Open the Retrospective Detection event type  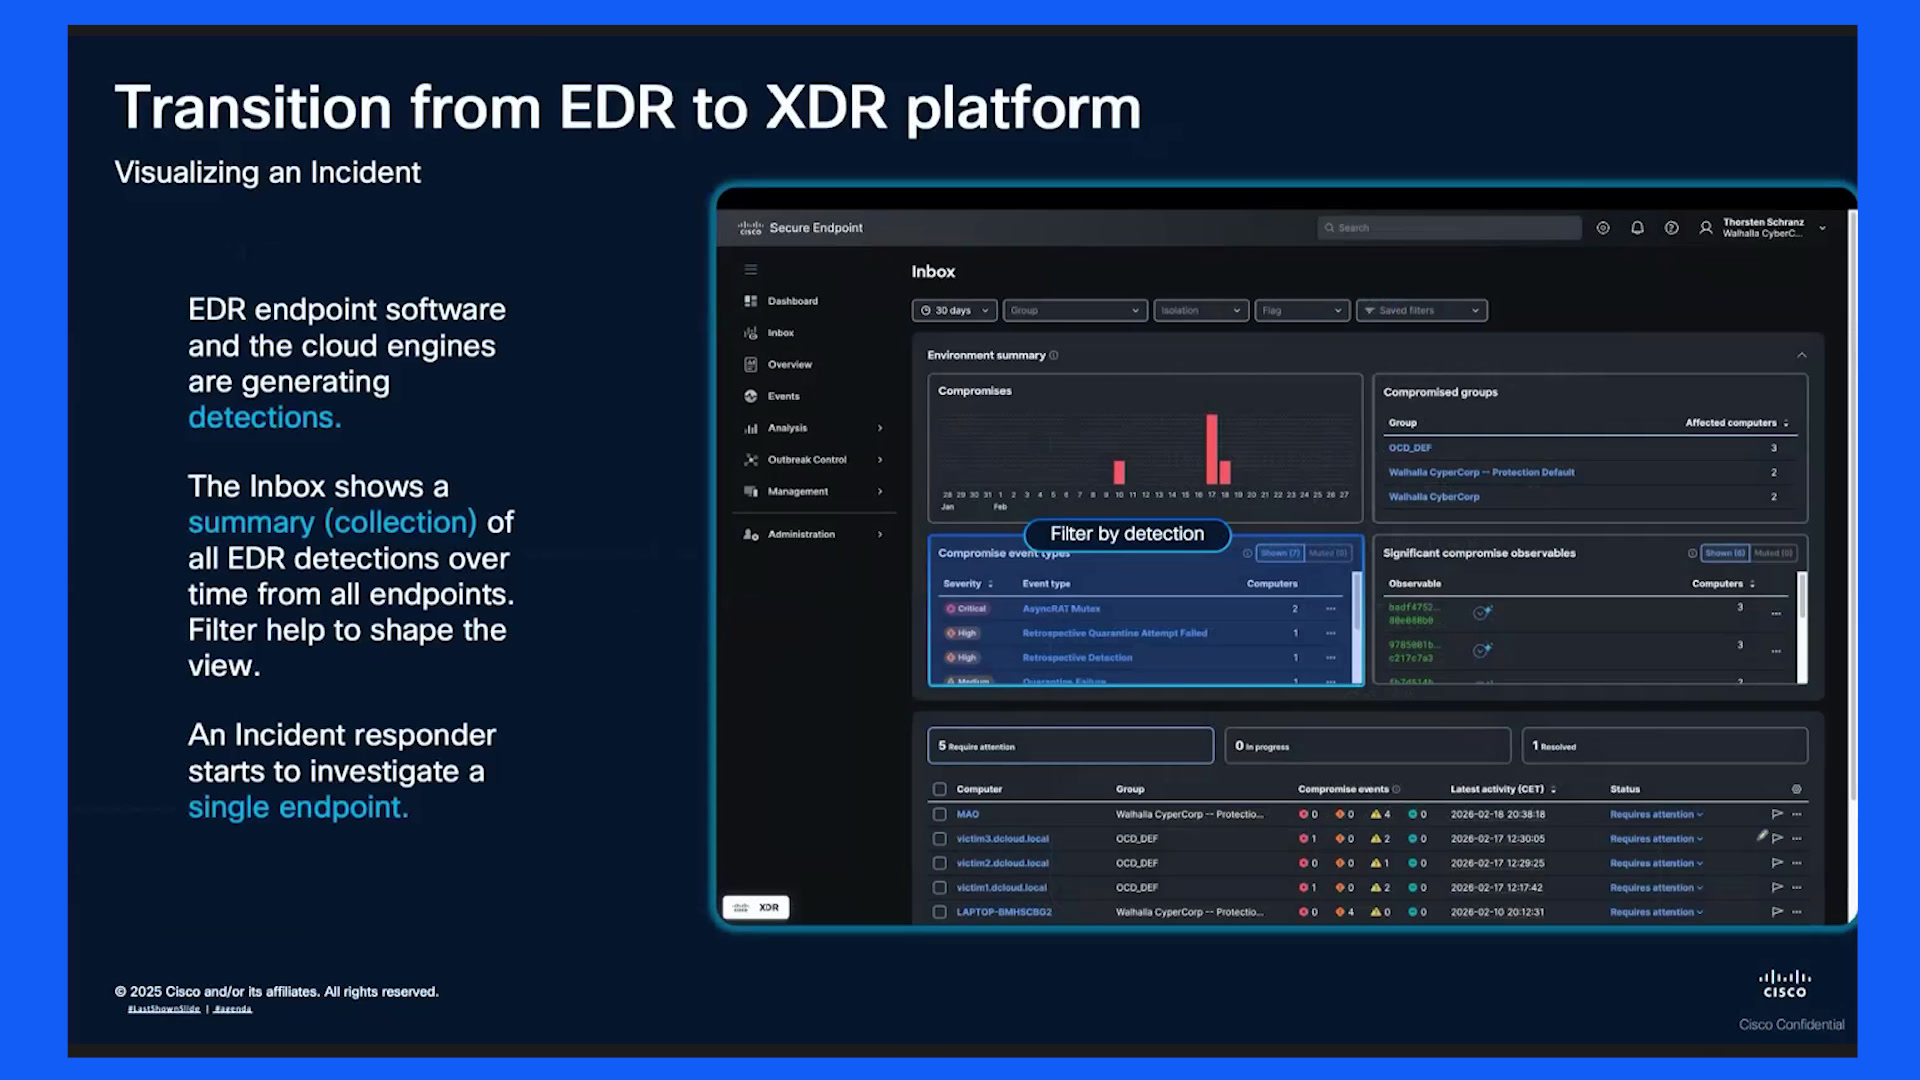[1077, 658]
